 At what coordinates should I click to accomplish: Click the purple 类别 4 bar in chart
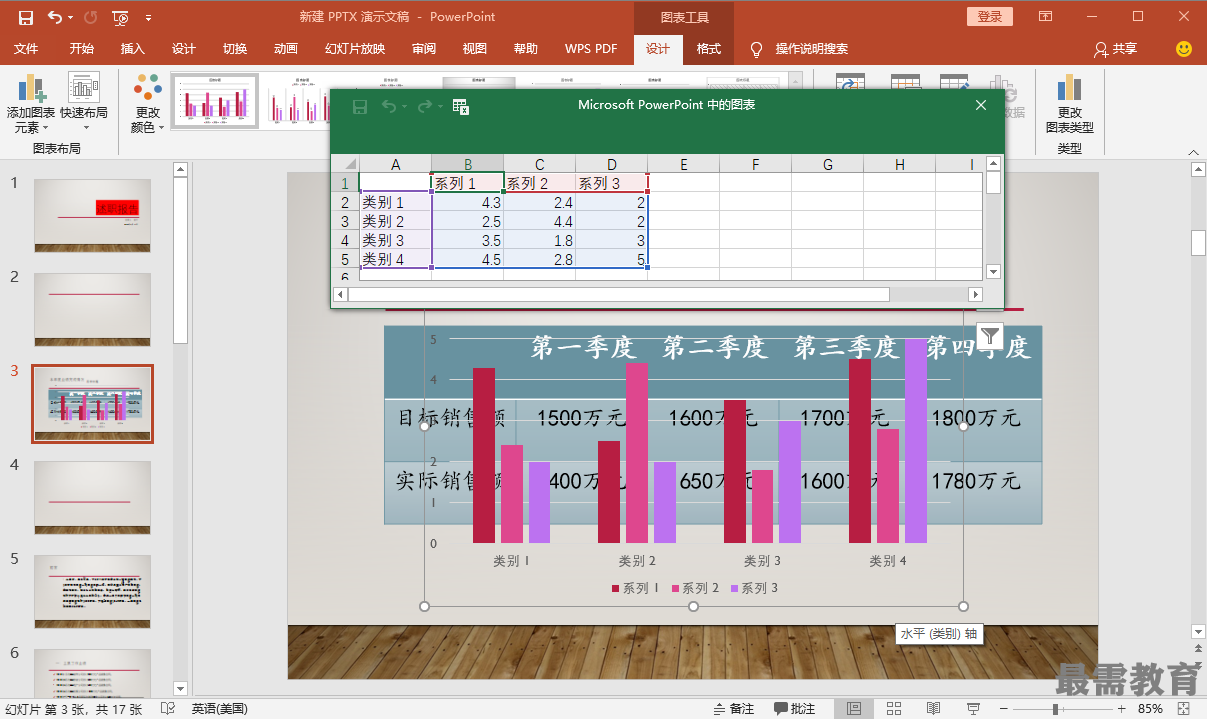915,441
